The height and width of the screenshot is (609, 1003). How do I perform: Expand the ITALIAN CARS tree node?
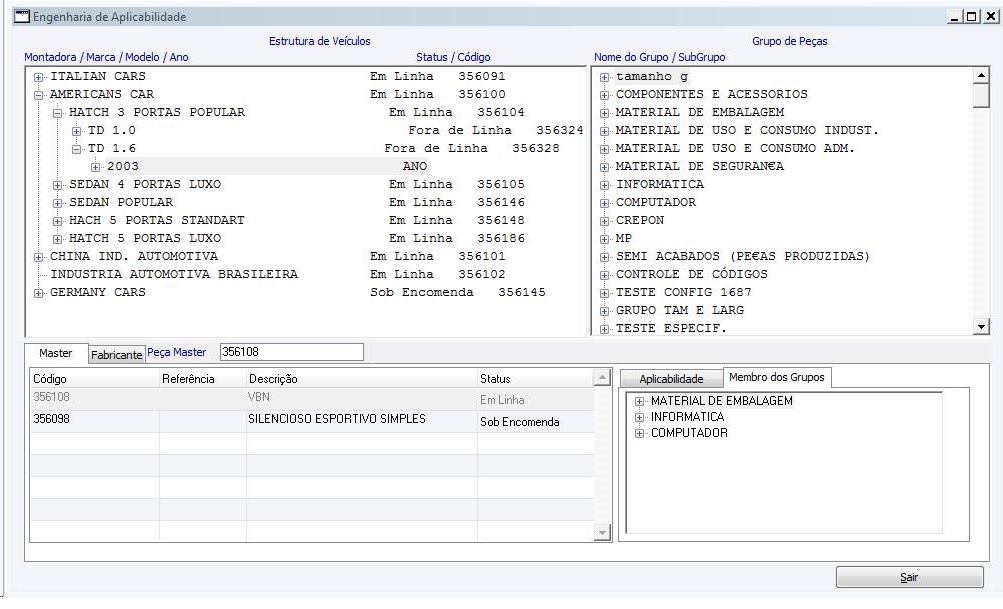(x=38, y=77)
